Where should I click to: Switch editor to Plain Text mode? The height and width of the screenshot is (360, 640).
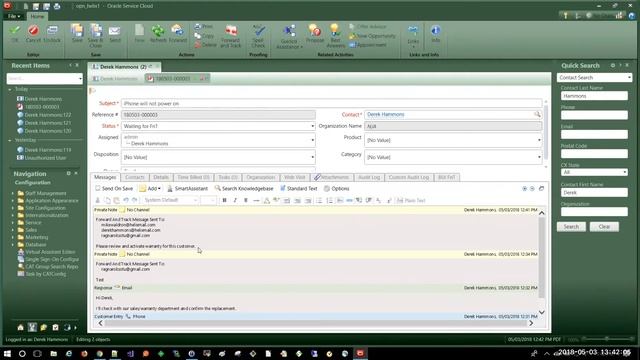[411, 200]
